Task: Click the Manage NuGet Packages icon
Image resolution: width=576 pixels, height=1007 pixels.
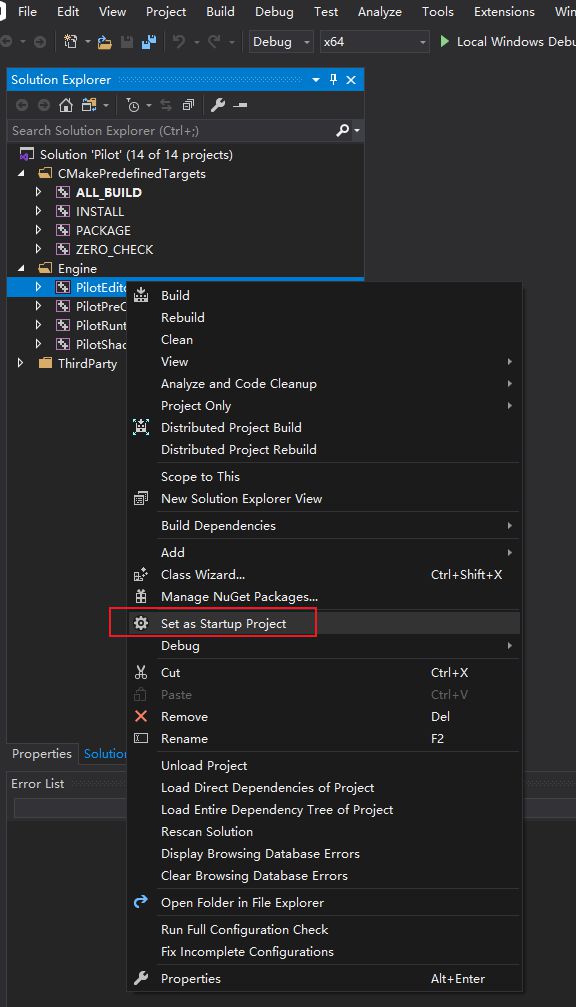Action: [x=141, y=596]
